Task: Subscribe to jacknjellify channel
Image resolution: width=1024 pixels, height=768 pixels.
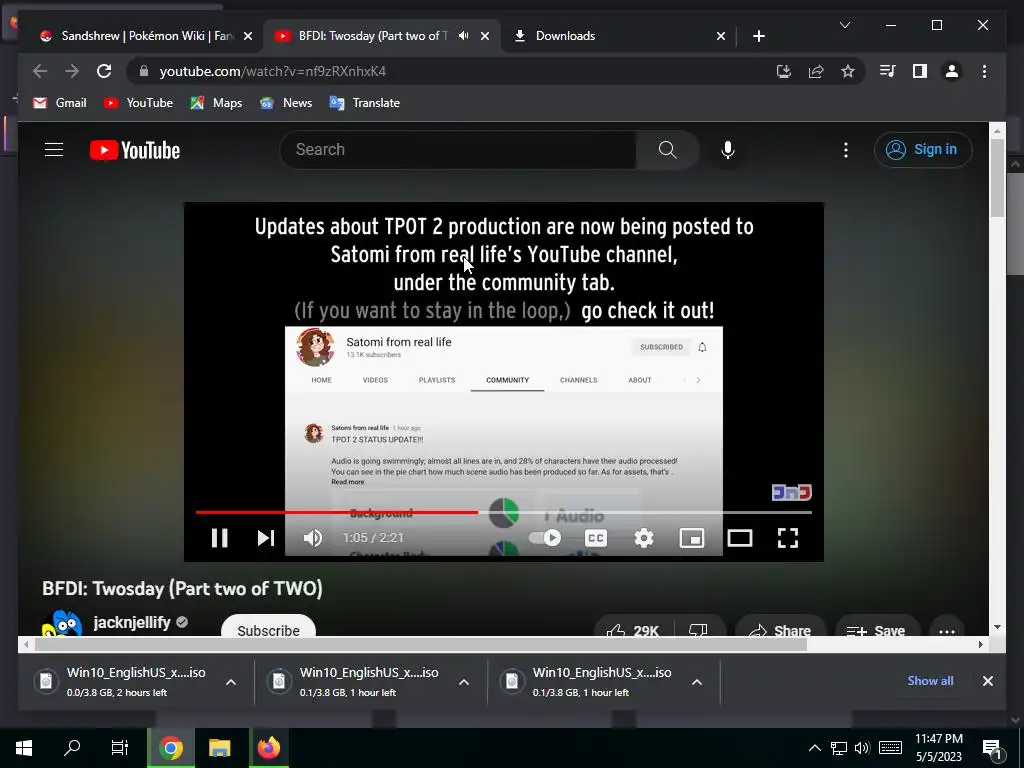Action: coord(268,626)
